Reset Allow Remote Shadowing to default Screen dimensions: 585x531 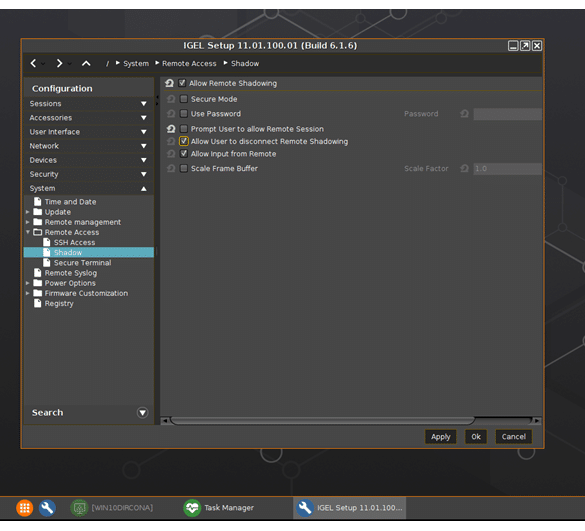169,83
